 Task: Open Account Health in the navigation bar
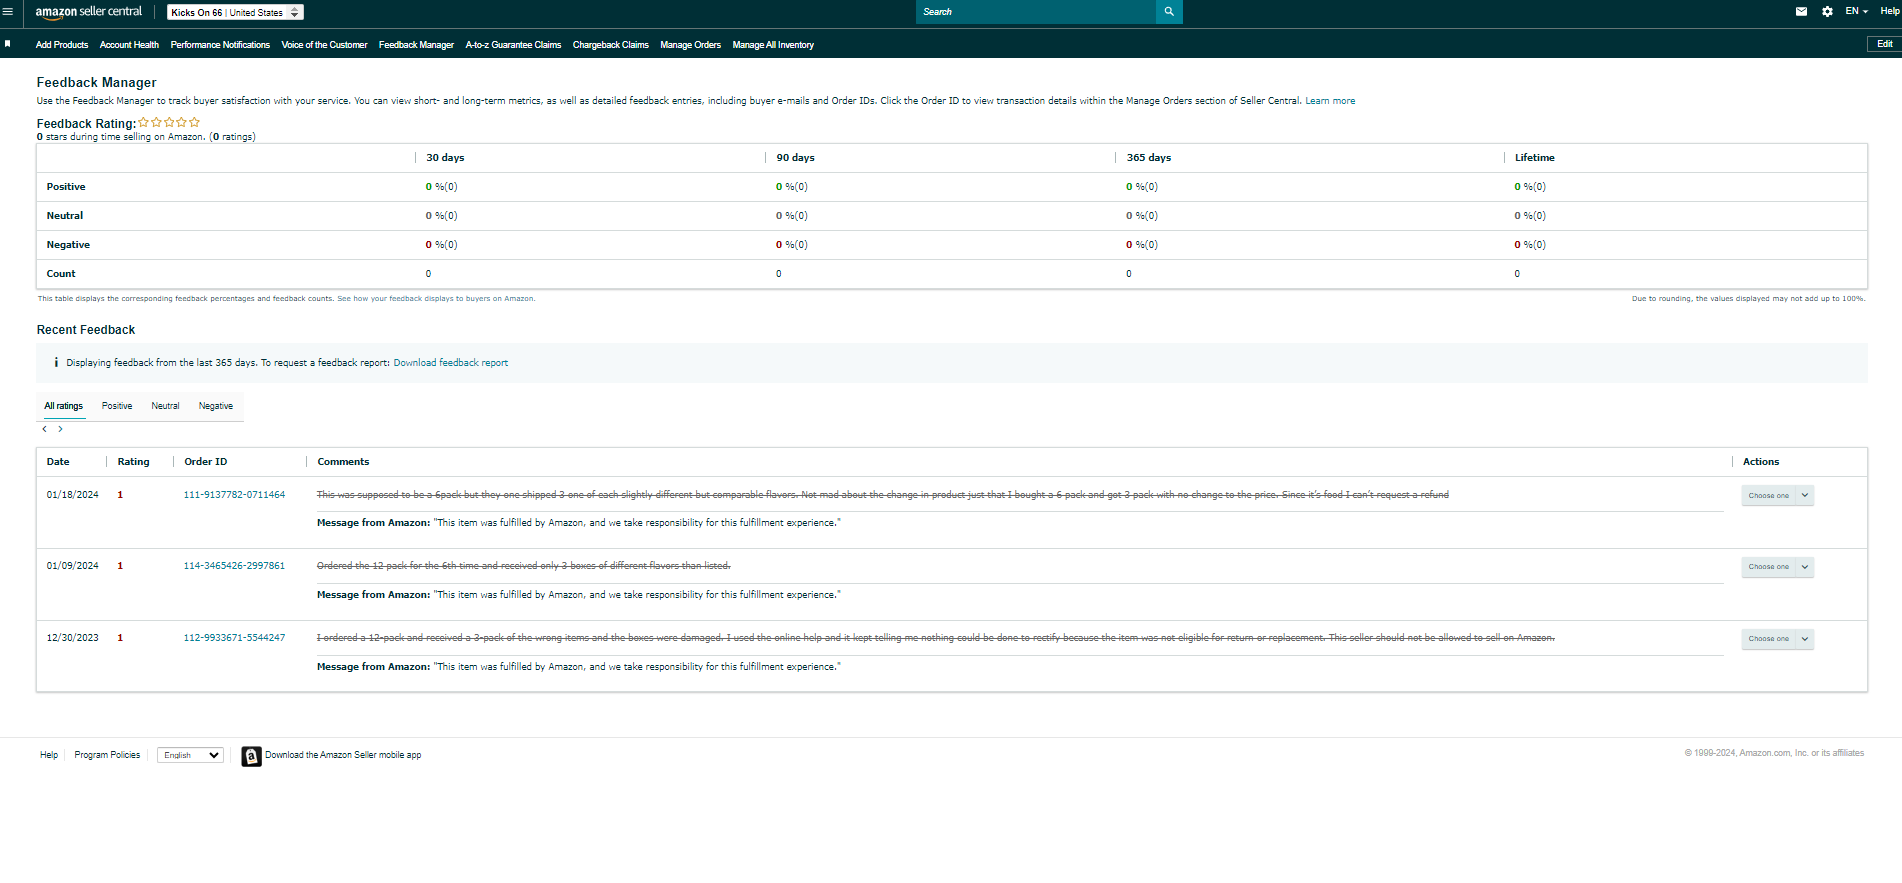point(129,45)
